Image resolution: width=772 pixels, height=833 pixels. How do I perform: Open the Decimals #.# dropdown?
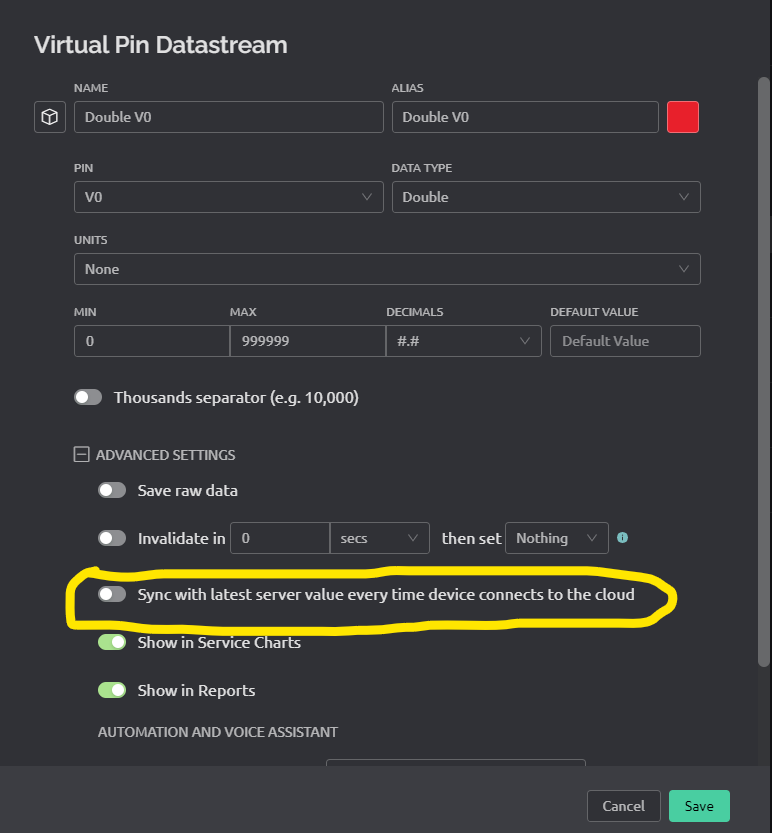tap(464, 341)
